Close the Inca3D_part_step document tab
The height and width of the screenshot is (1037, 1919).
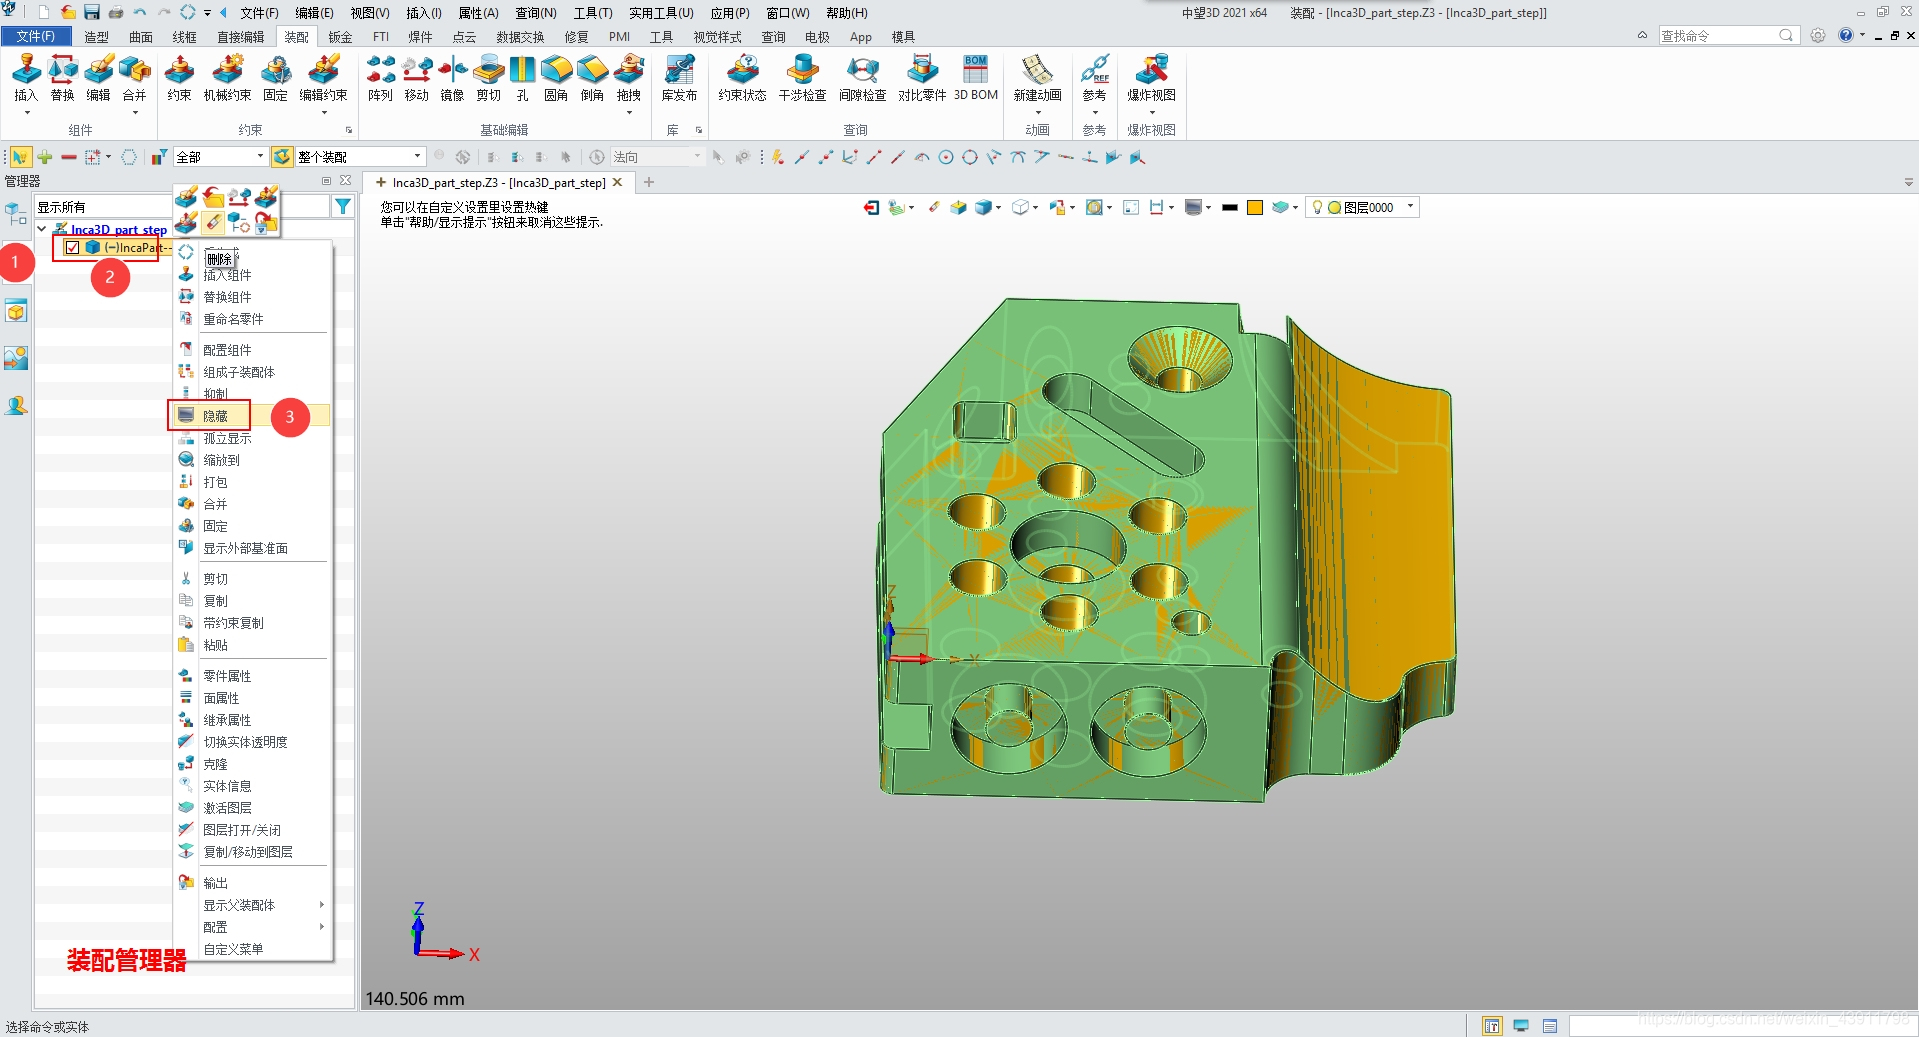[618, 182]
